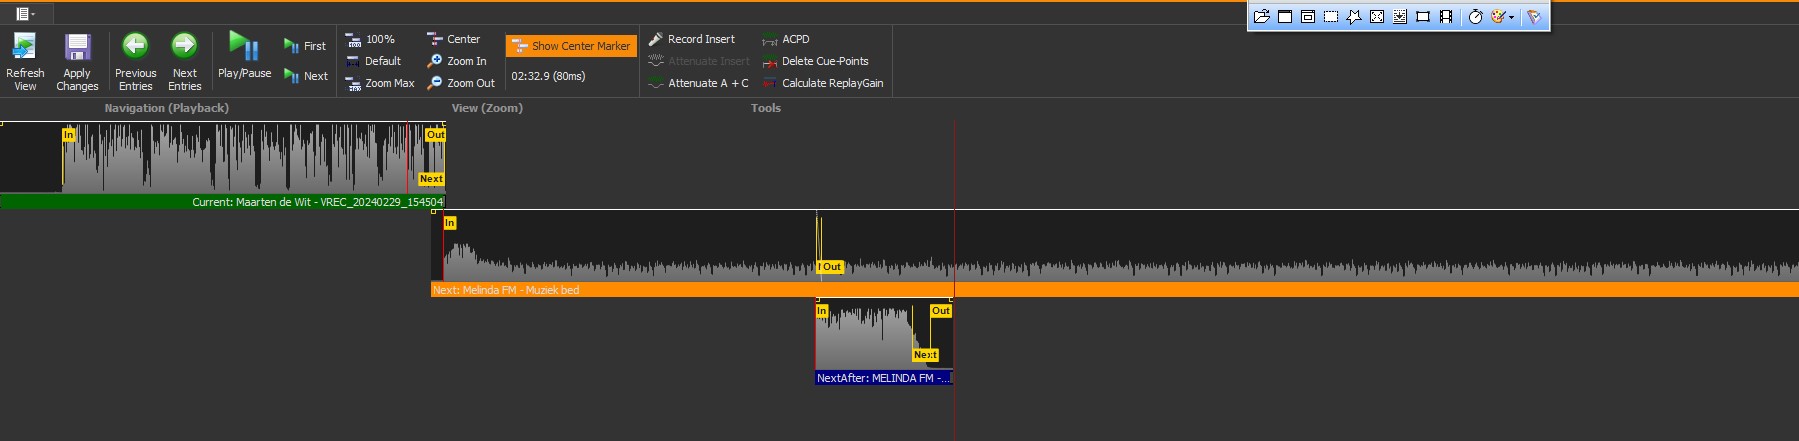Click NextAfter: MELINDA FM track label
The image size is (1799, 441).
point(884,378)
